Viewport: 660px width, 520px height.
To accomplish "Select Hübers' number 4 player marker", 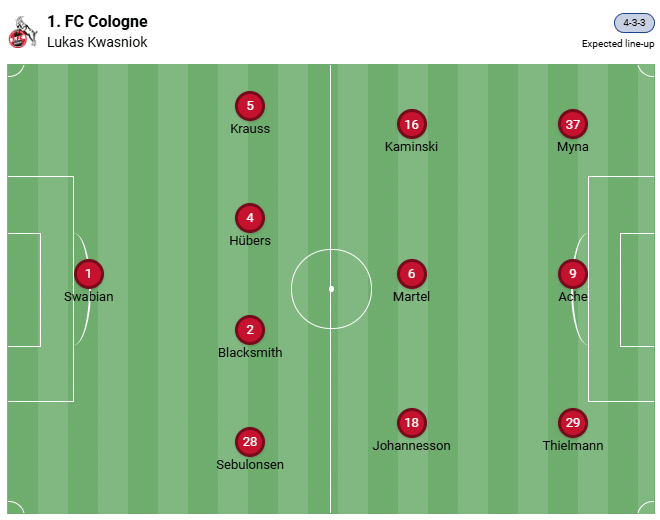I will tap(250, 217).
